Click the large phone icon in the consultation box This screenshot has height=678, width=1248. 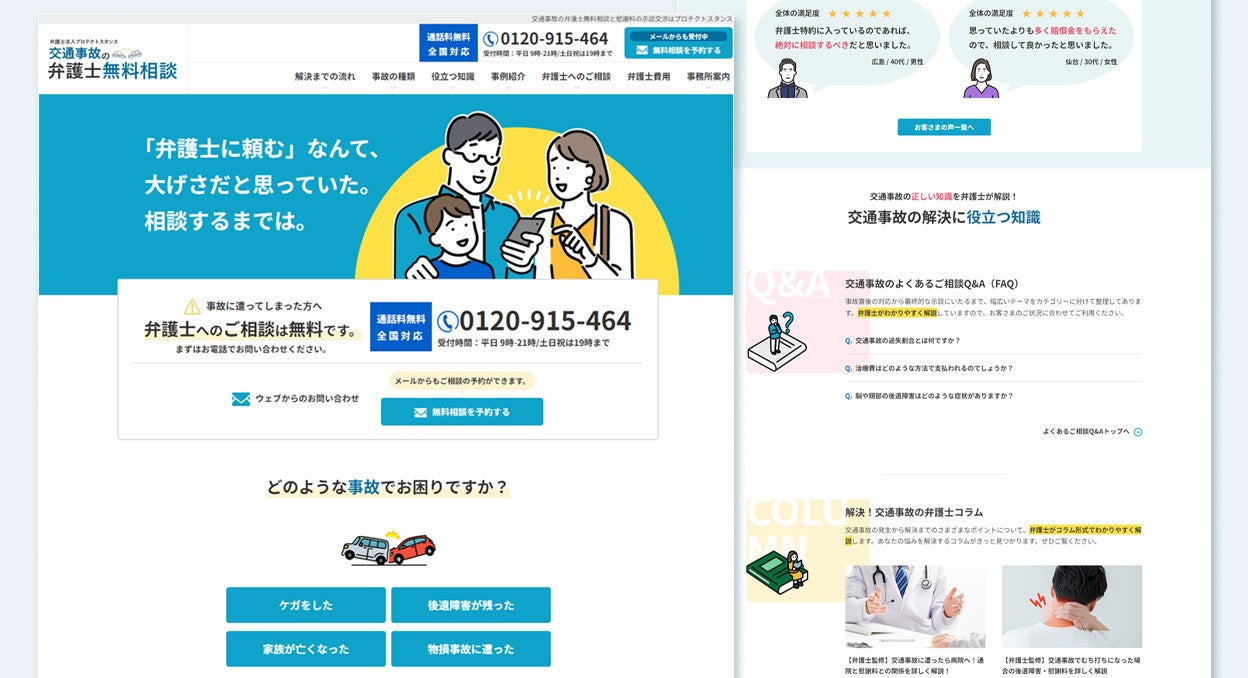[x=447, y=321]
